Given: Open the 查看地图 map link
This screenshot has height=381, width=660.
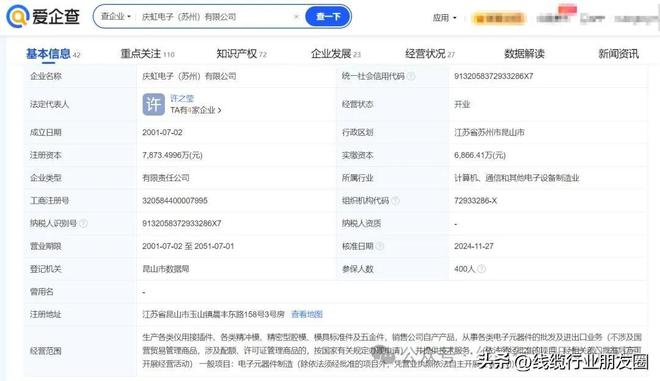Looking at the screenshot, I should (307, 314).
